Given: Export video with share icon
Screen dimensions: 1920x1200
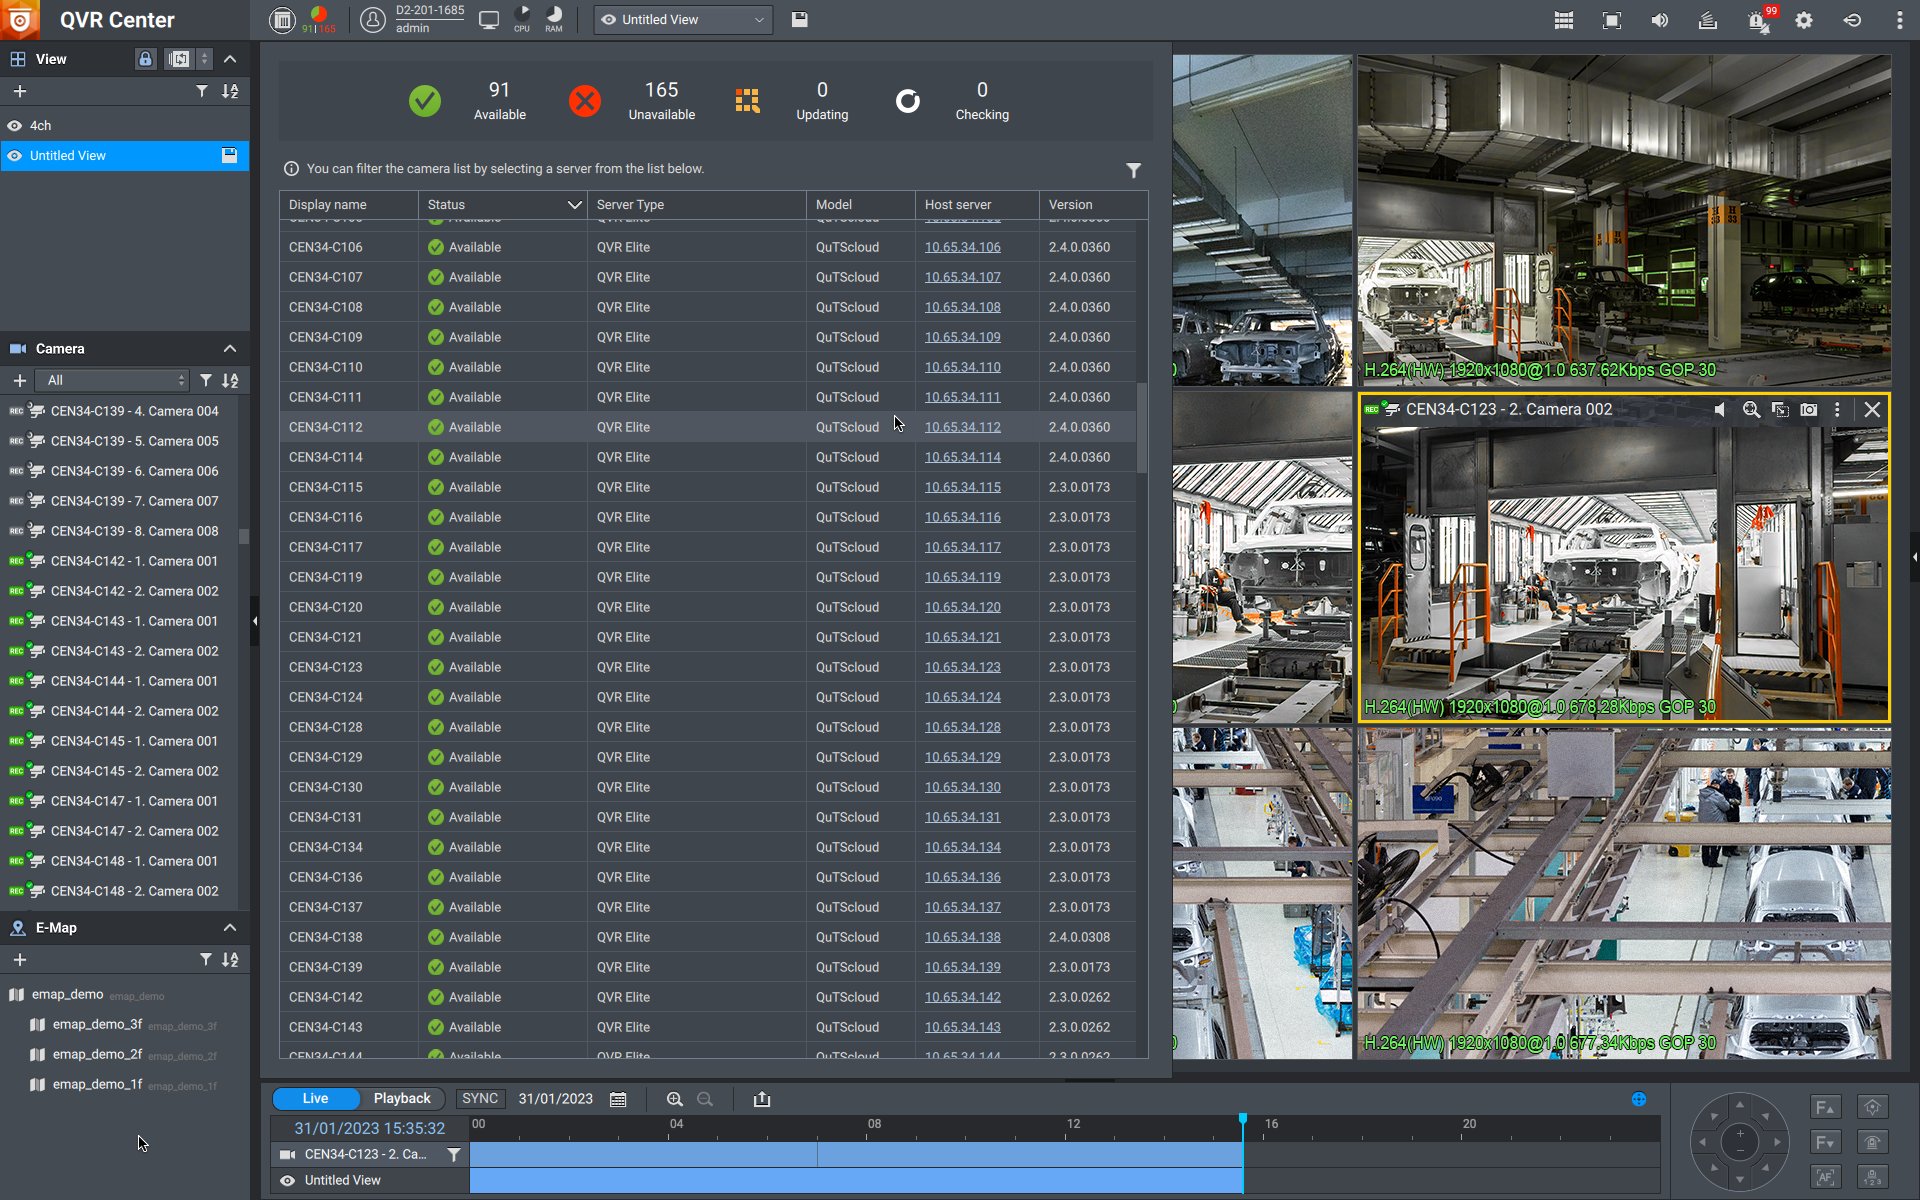Looking at the screenshot, I should point(762,1099).
